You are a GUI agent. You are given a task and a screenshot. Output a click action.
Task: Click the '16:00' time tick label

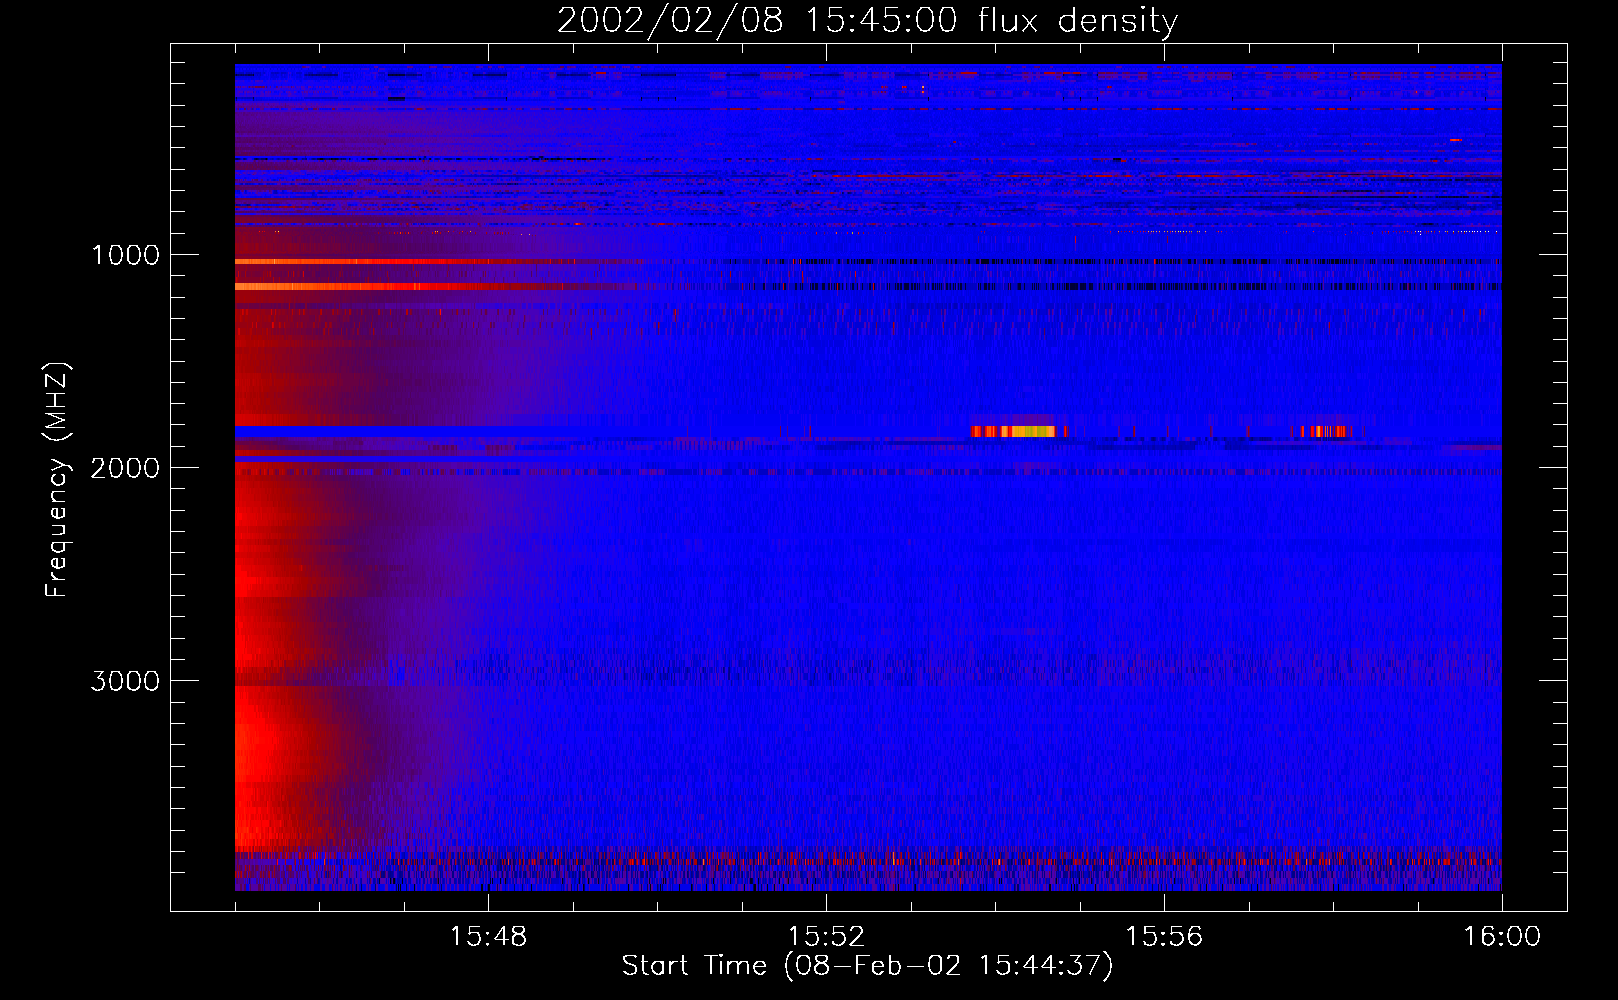pyautogui.click(x=1502, y=937)
